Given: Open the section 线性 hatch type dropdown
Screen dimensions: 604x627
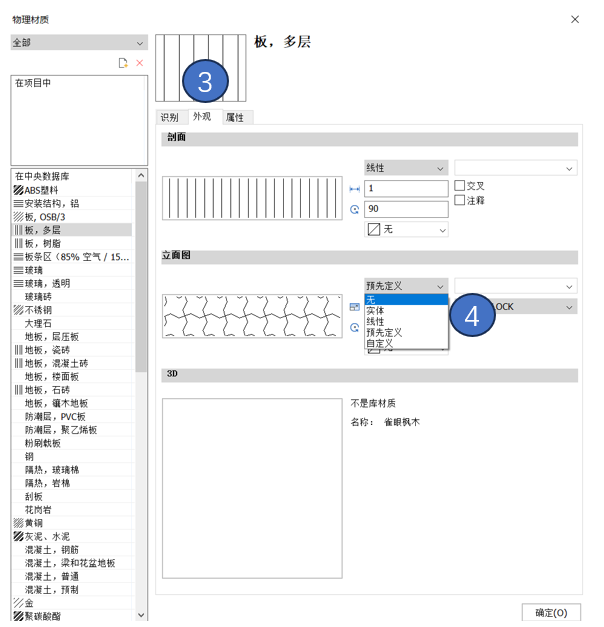Looking at the screenshot, I should (x=405, y=168).
